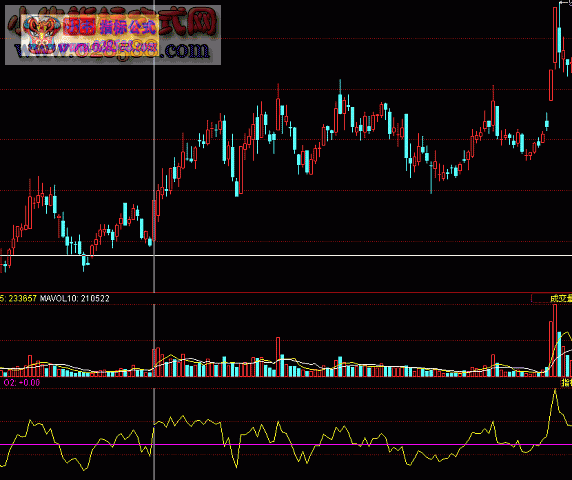Viewport: 572px width, 480px height.
Task: Click the partially visible 指标 label at right
Action: [x=567, y=382]
